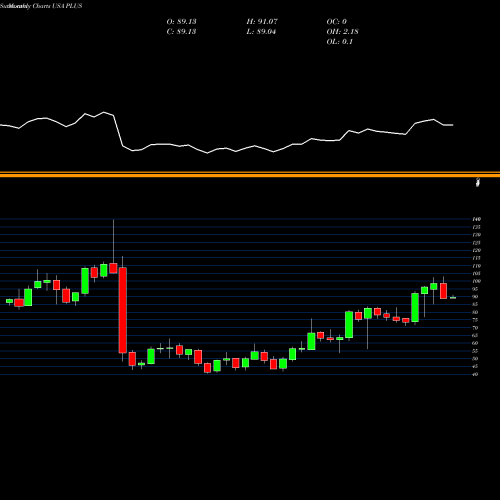Click the close value "C: 89.13"
The height and width of the screenshot is (500, 500).
tap(181, 32)
